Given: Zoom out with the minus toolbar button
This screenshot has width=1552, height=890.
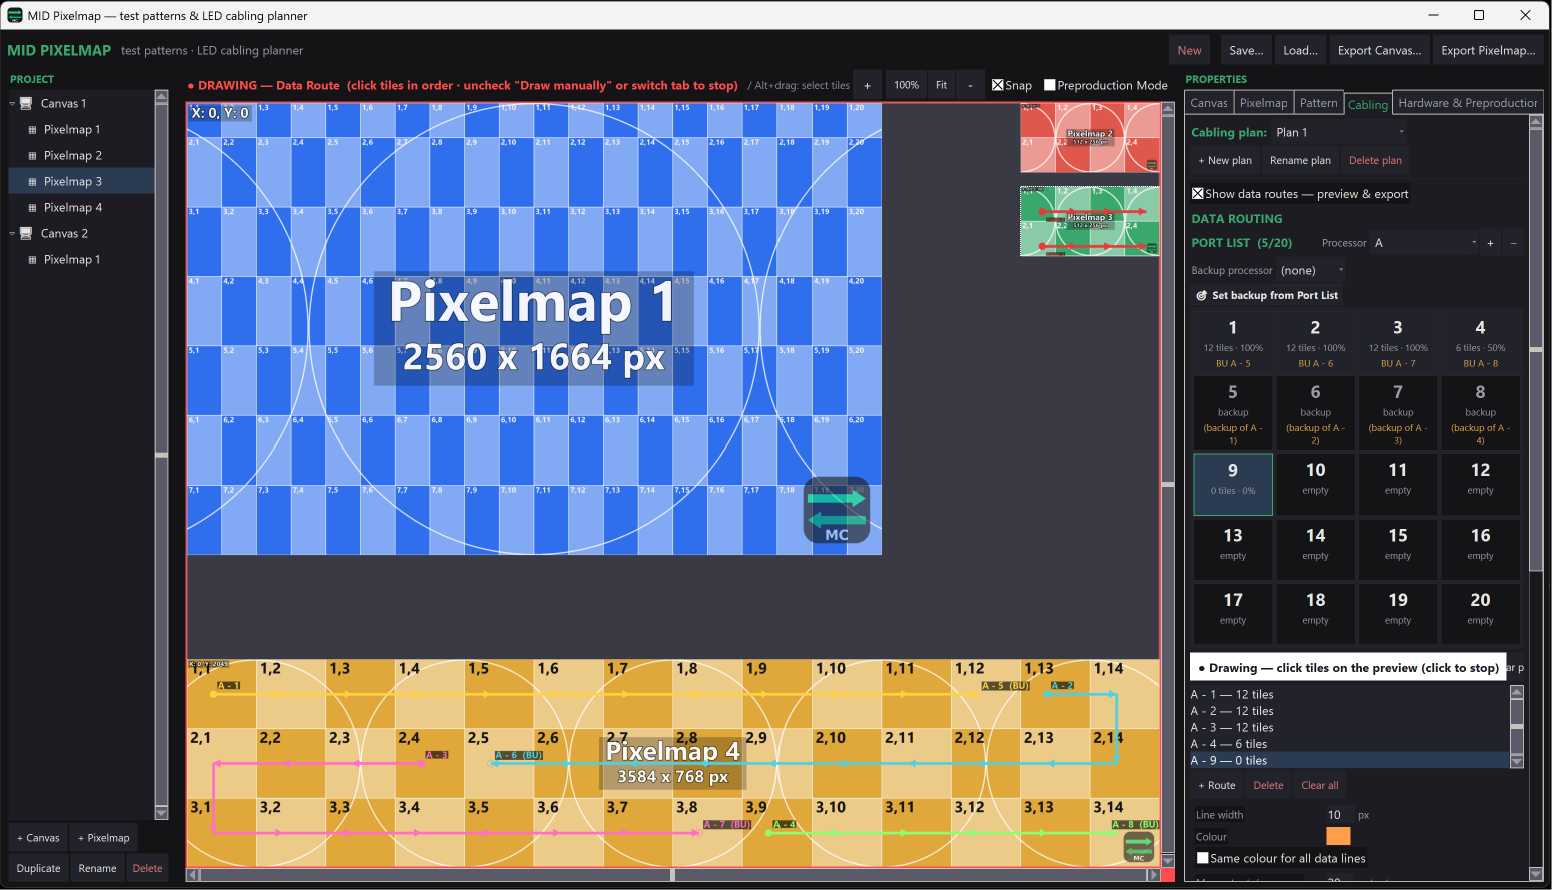Looking at the screenshot, I should click(970, 86).
